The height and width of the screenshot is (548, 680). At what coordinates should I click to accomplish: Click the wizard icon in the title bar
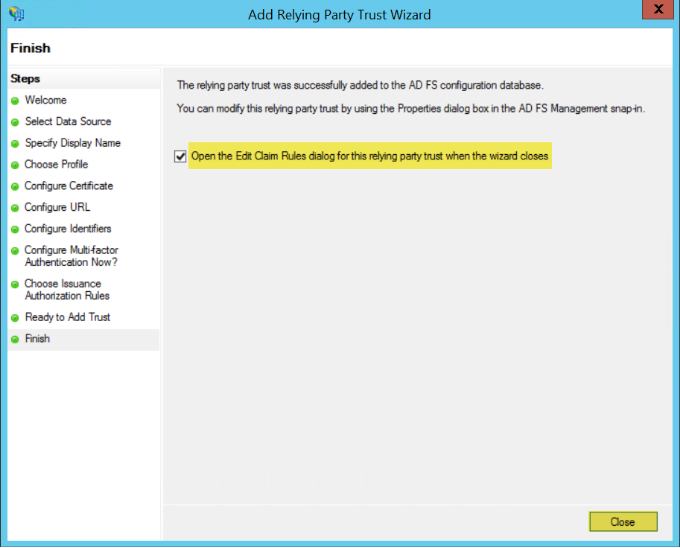18,14
